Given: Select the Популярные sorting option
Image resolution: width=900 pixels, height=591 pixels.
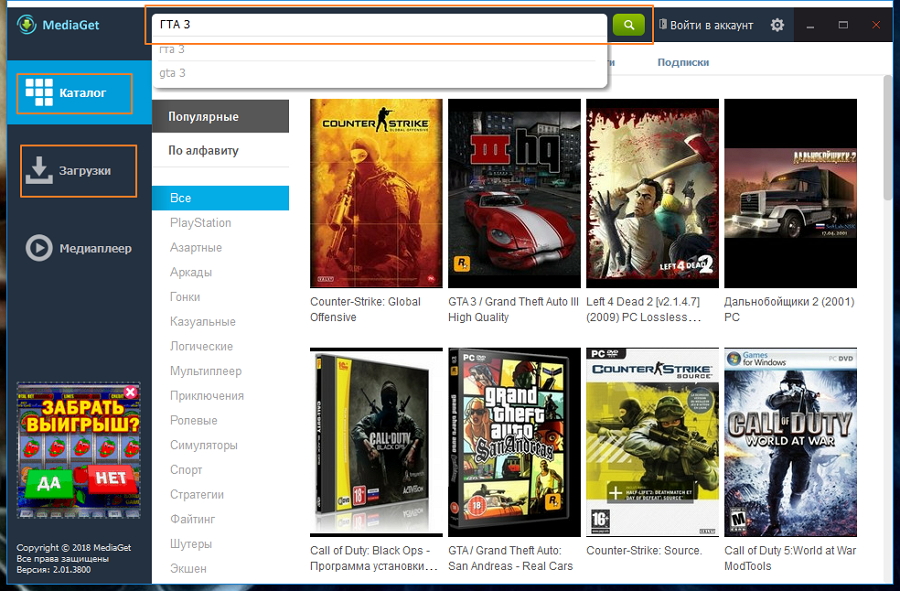Looking at the screenshot, I should point(220,116).
